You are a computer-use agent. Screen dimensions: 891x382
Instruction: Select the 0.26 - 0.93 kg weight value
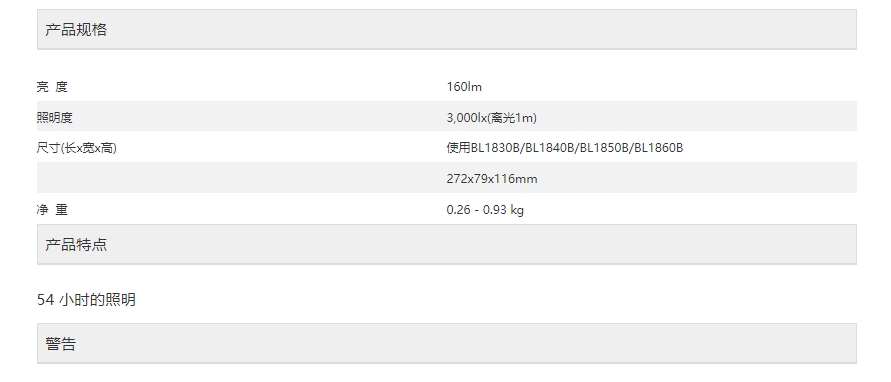(x=485, y=209)
